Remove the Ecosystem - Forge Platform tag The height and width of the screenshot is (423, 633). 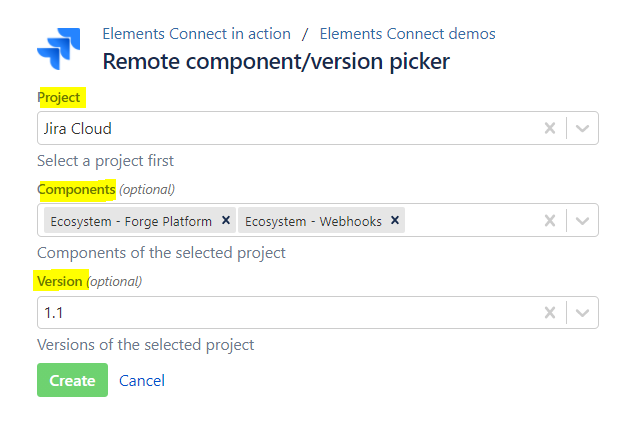(226, 221)
